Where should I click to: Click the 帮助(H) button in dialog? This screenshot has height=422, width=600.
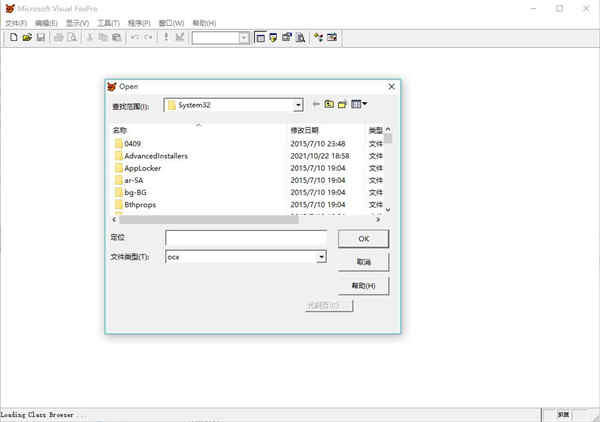point(364,286)
